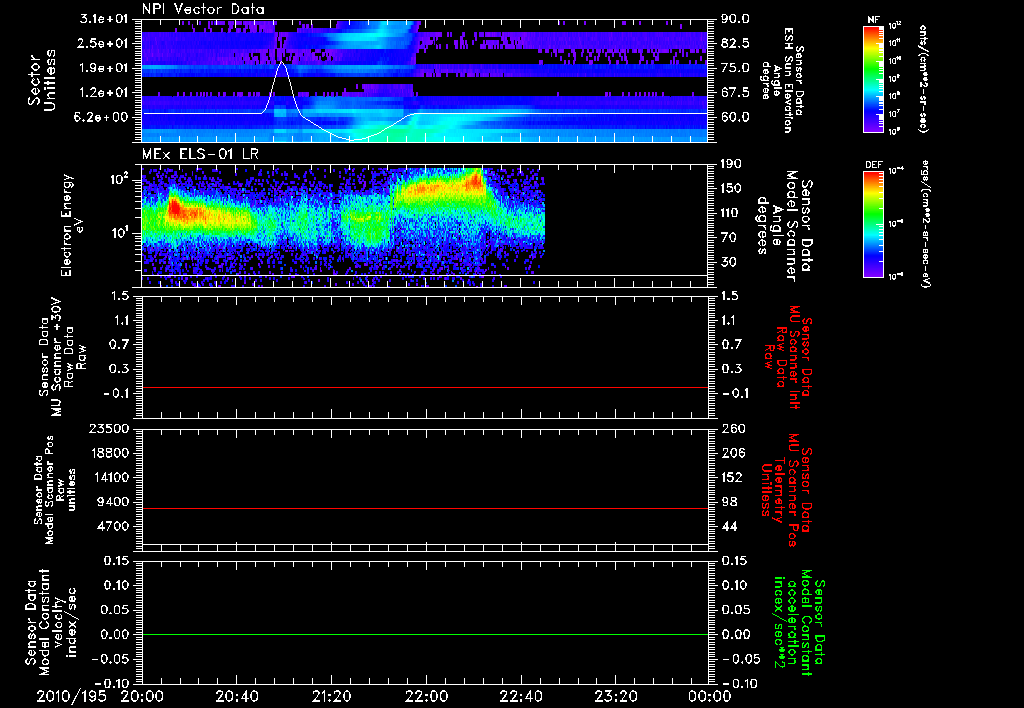Click the 3.1e+01 sector tick label
1024x708 pixels.
tap(105, 19)
